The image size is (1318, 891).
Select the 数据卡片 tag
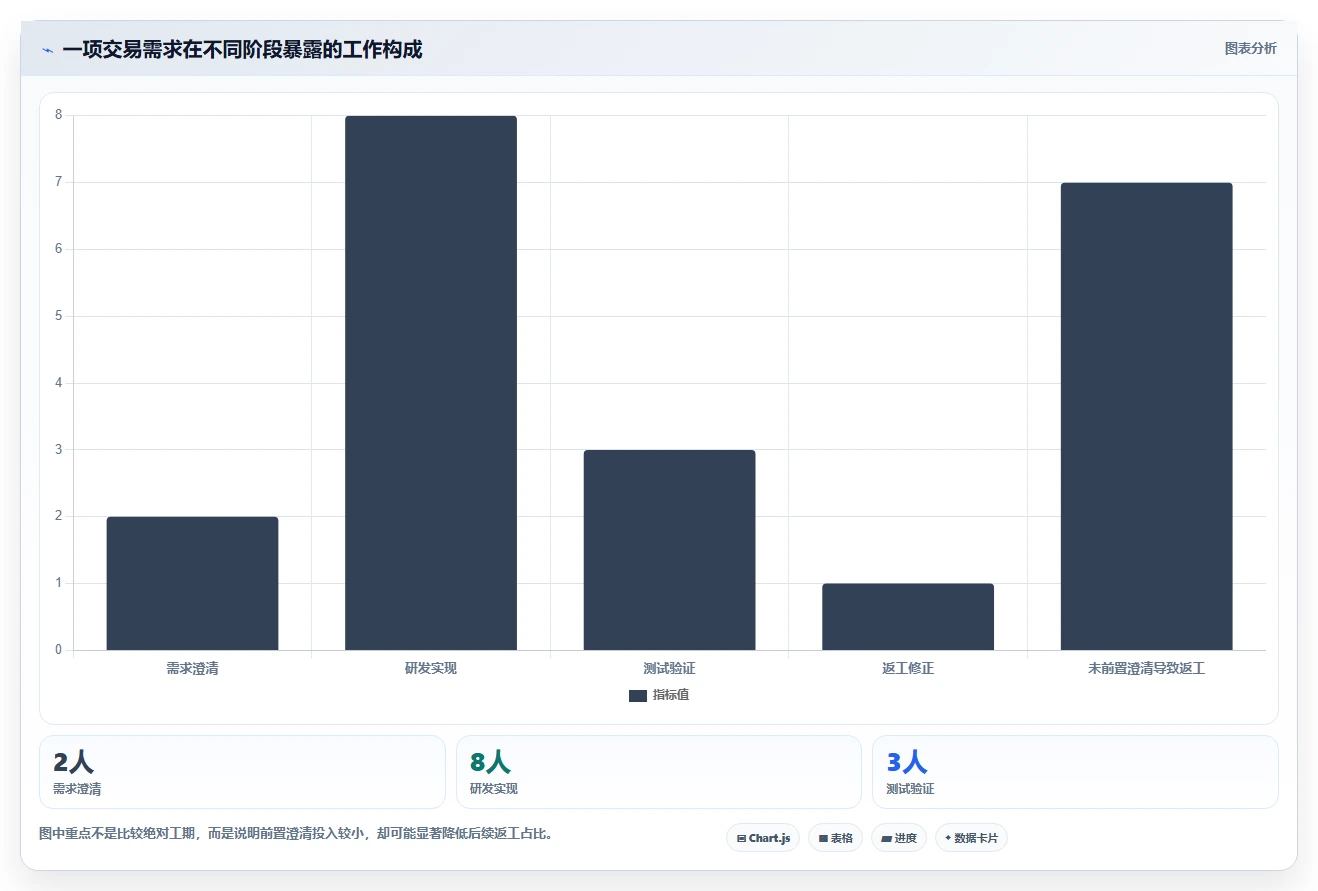pyautogui.click(x=971, y=838)
